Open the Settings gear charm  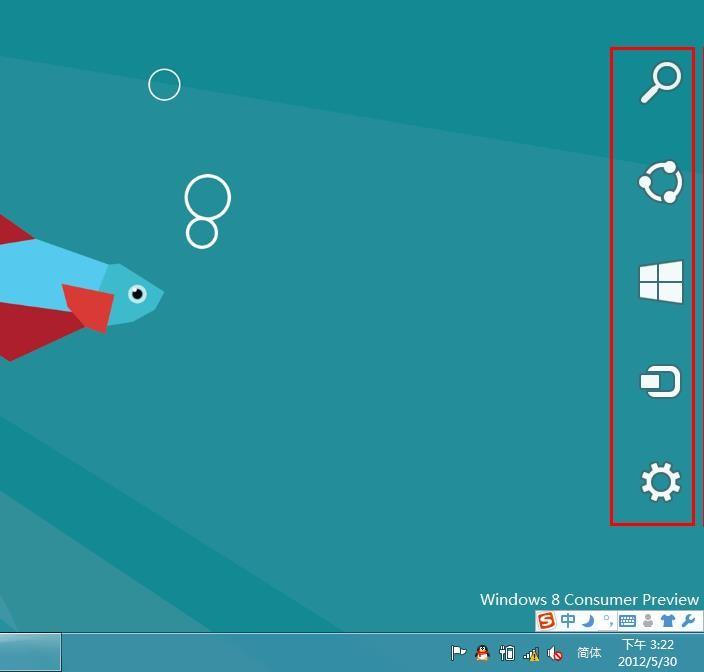(660, 481)
